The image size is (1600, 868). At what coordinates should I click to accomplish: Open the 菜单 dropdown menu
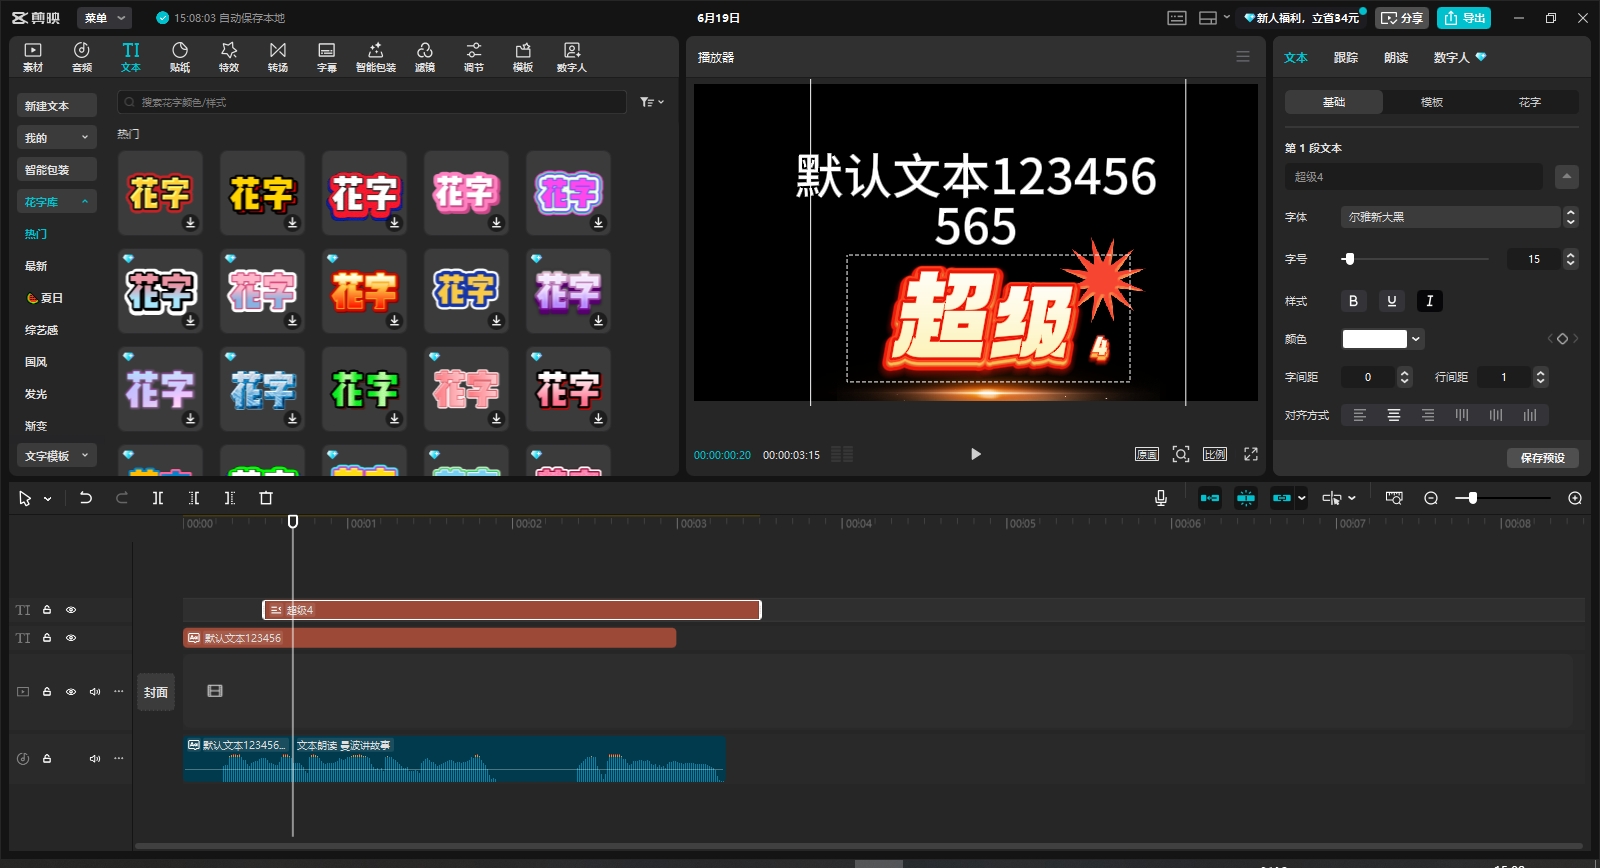[104, 18]
